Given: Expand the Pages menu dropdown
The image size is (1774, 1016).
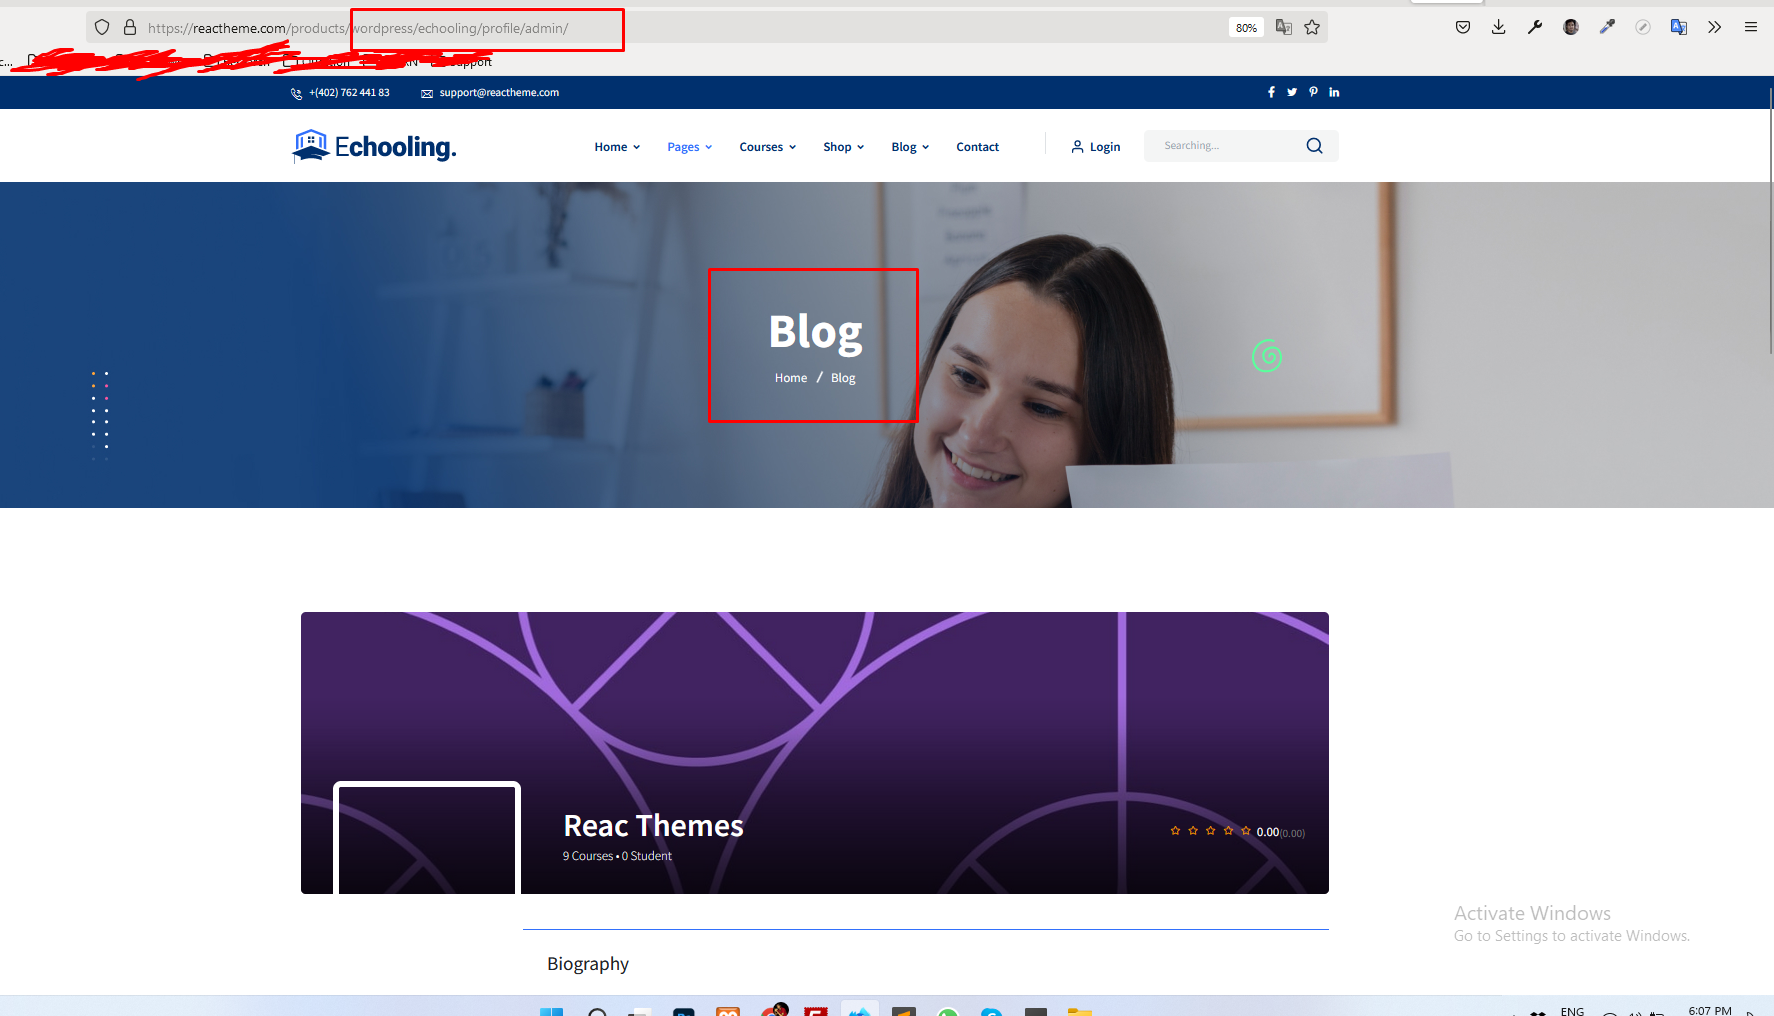Looking at the screenshot, I should tap(690, 147).
